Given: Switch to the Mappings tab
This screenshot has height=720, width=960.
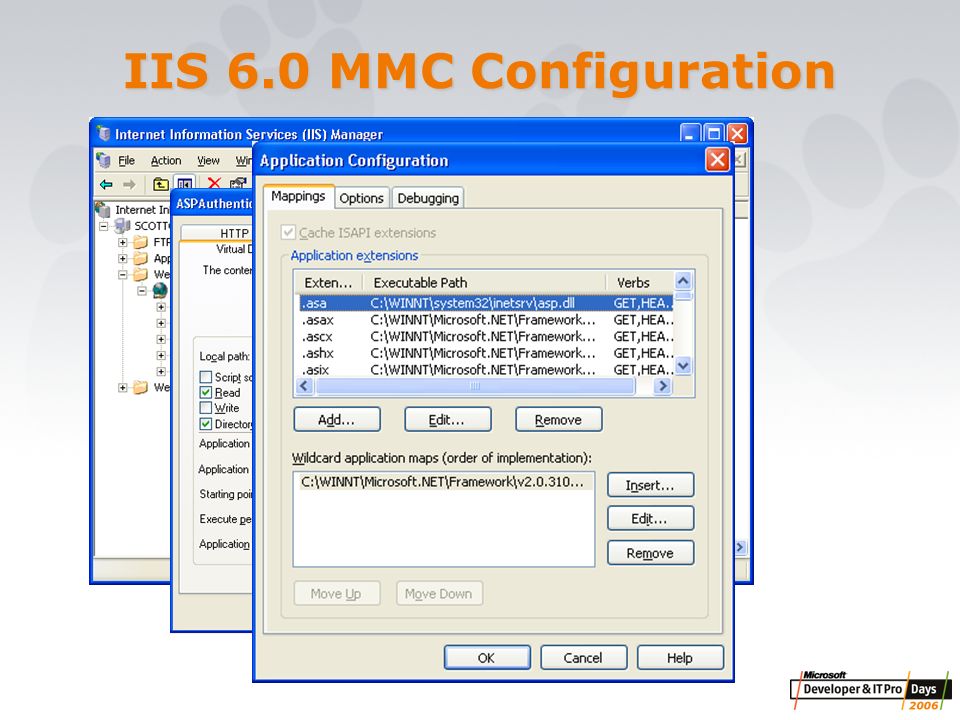Looking at the screenshot, I should click(x=298, y=196).
